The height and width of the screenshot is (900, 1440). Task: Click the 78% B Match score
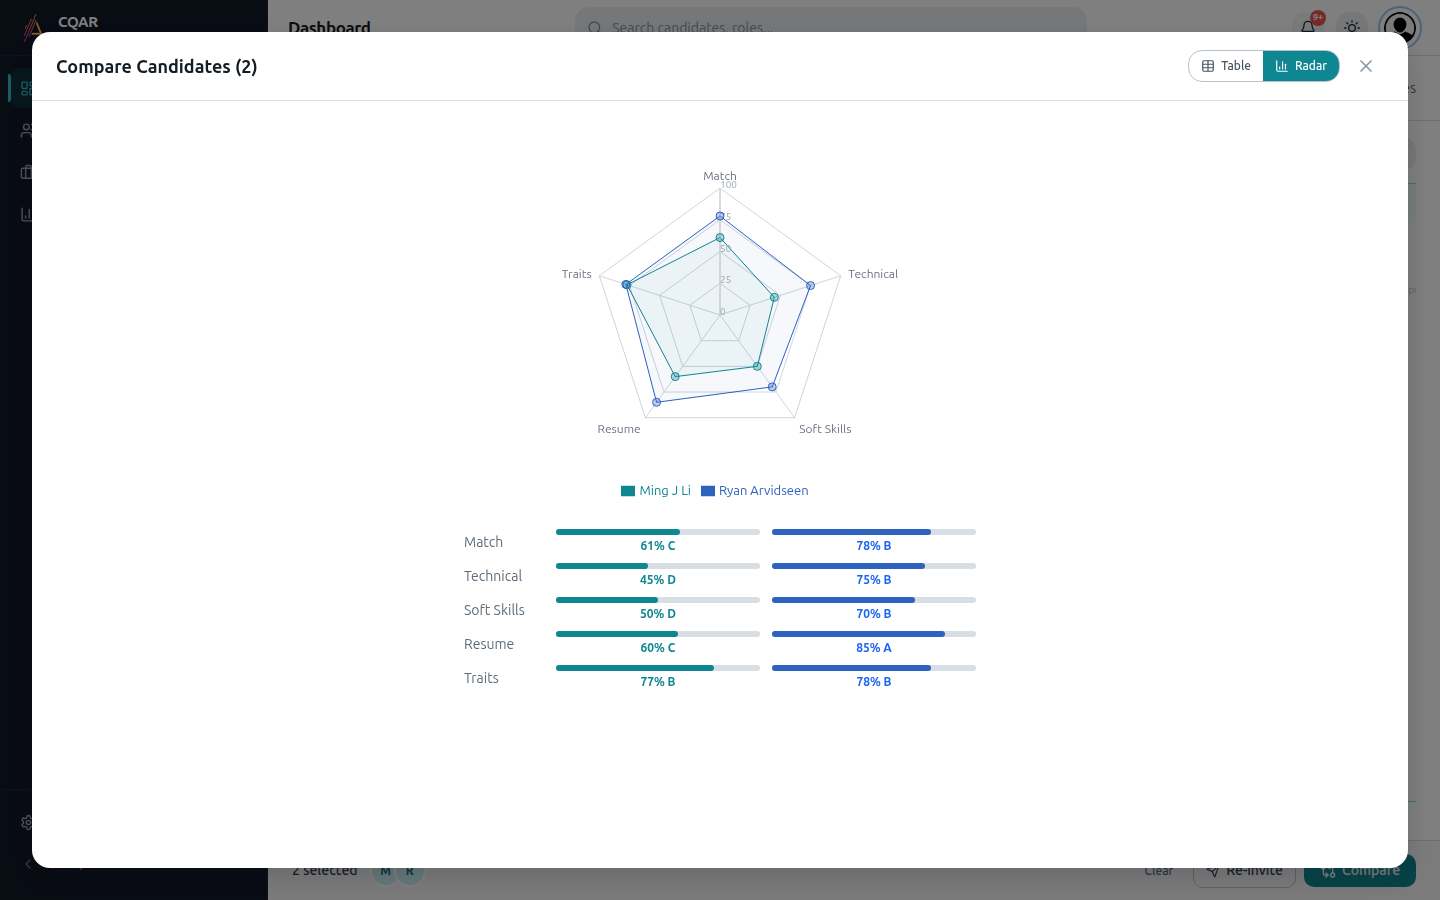[874, 546]
